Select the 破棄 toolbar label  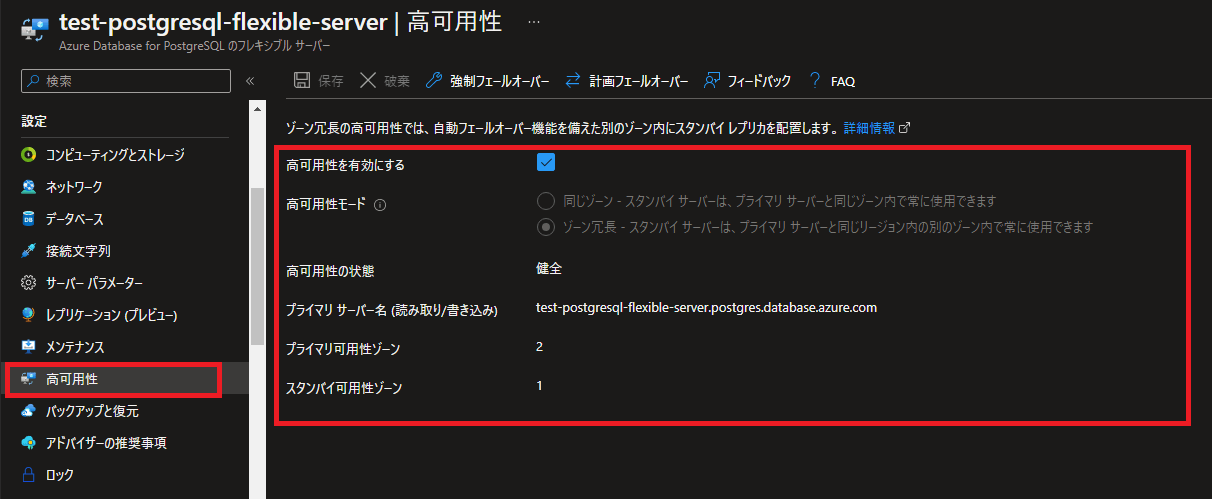click(397, 81)
